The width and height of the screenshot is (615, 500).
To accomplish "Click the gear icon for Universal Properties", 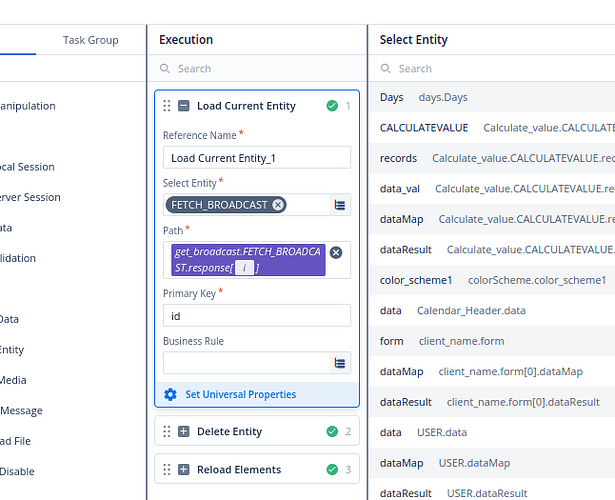I will coord(170,395).
